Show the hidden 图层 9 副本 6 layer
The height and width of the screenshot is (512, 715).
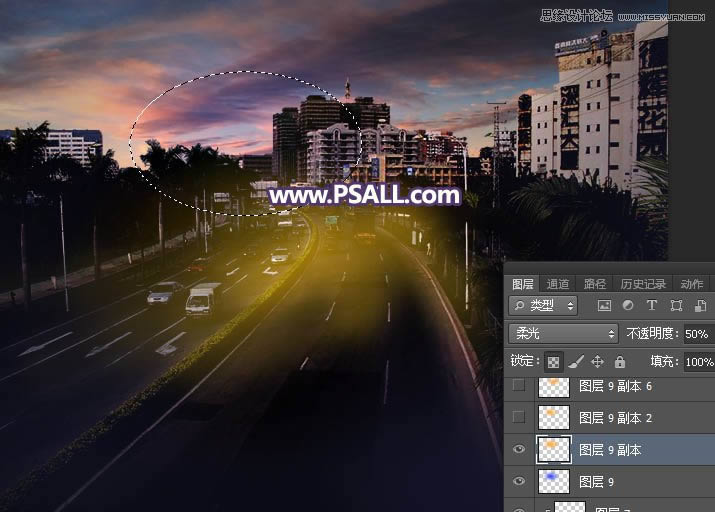coord(518,386)
